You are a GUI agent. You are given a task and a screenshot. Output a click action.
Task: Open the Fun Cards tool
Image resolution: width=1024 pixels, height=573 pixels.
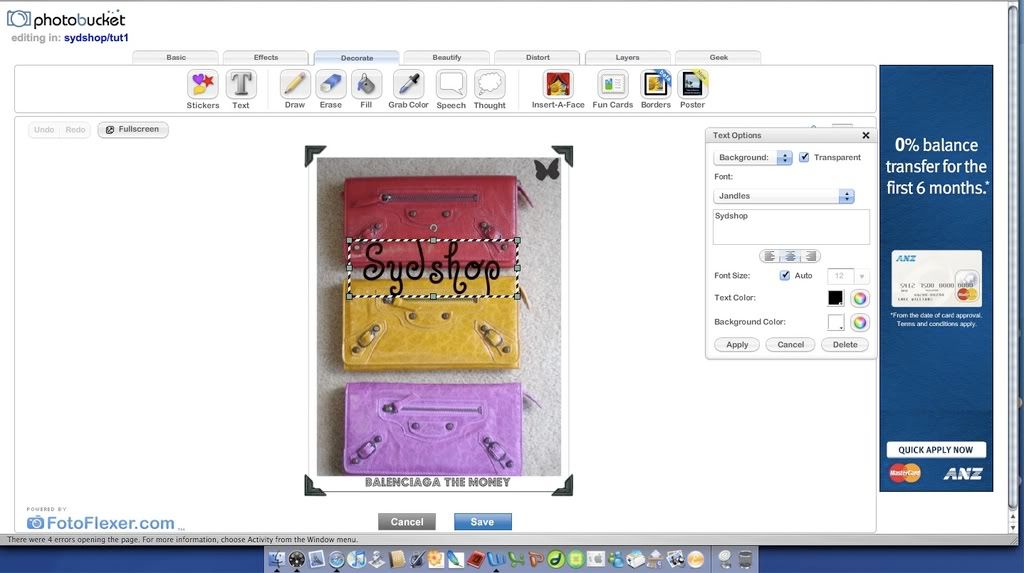(x=613, y=84)
